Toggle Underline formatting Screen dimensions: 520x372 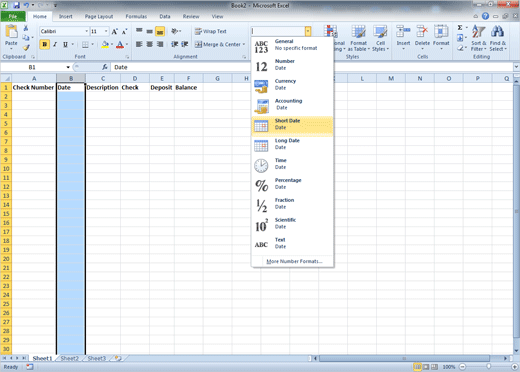[x=65, y=44]
